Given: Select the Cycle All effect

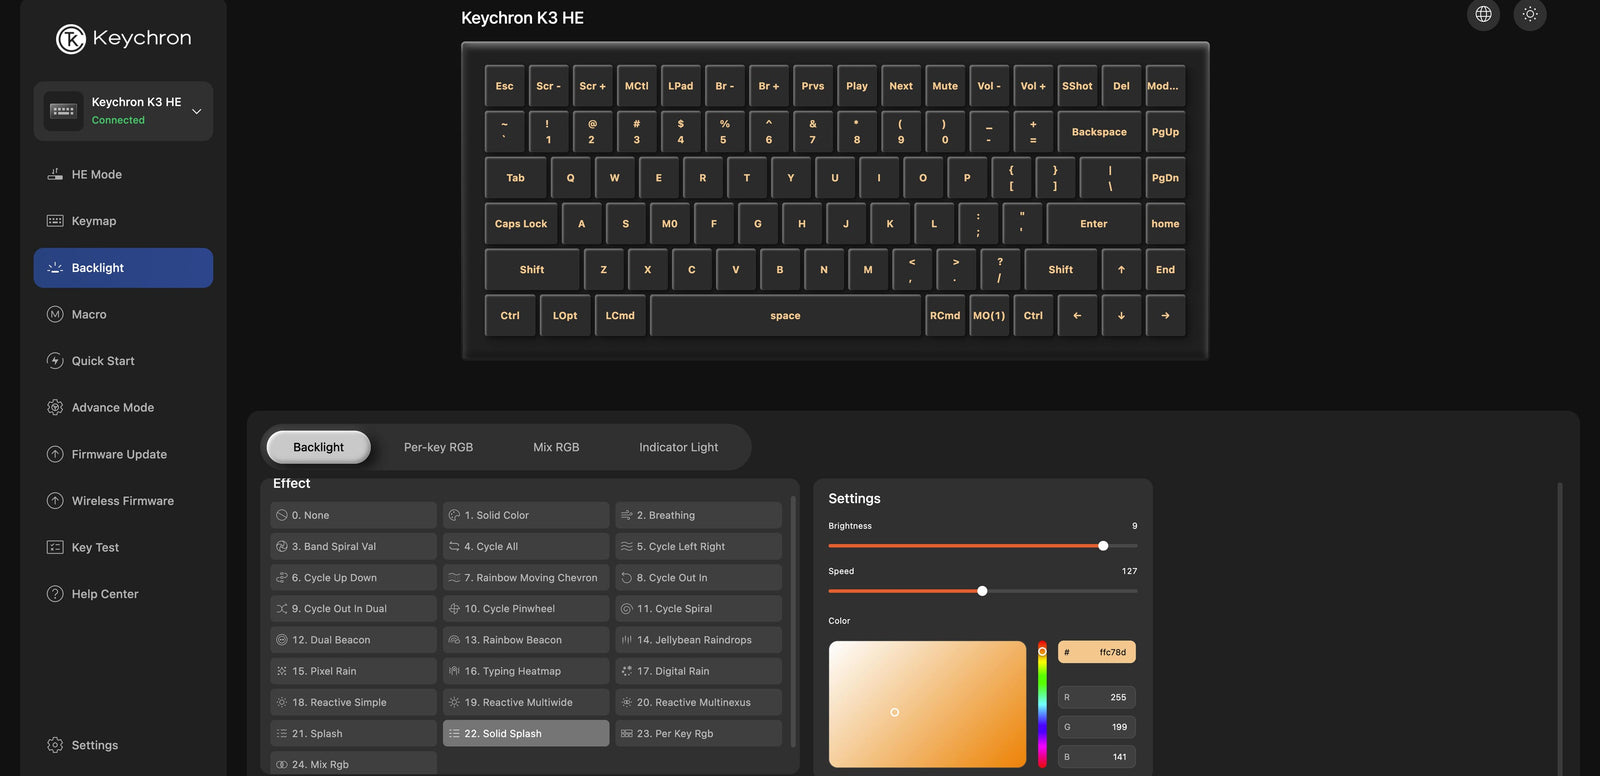Looking at the screenshot, I should click(x=525, y=547).
